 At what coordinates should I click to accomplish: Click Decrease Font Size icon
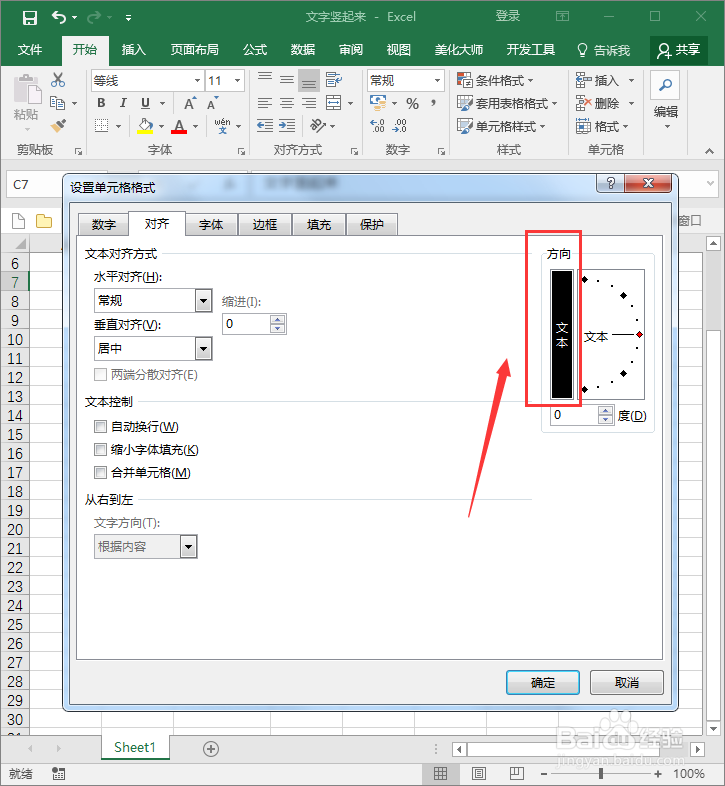click(212, 104)
